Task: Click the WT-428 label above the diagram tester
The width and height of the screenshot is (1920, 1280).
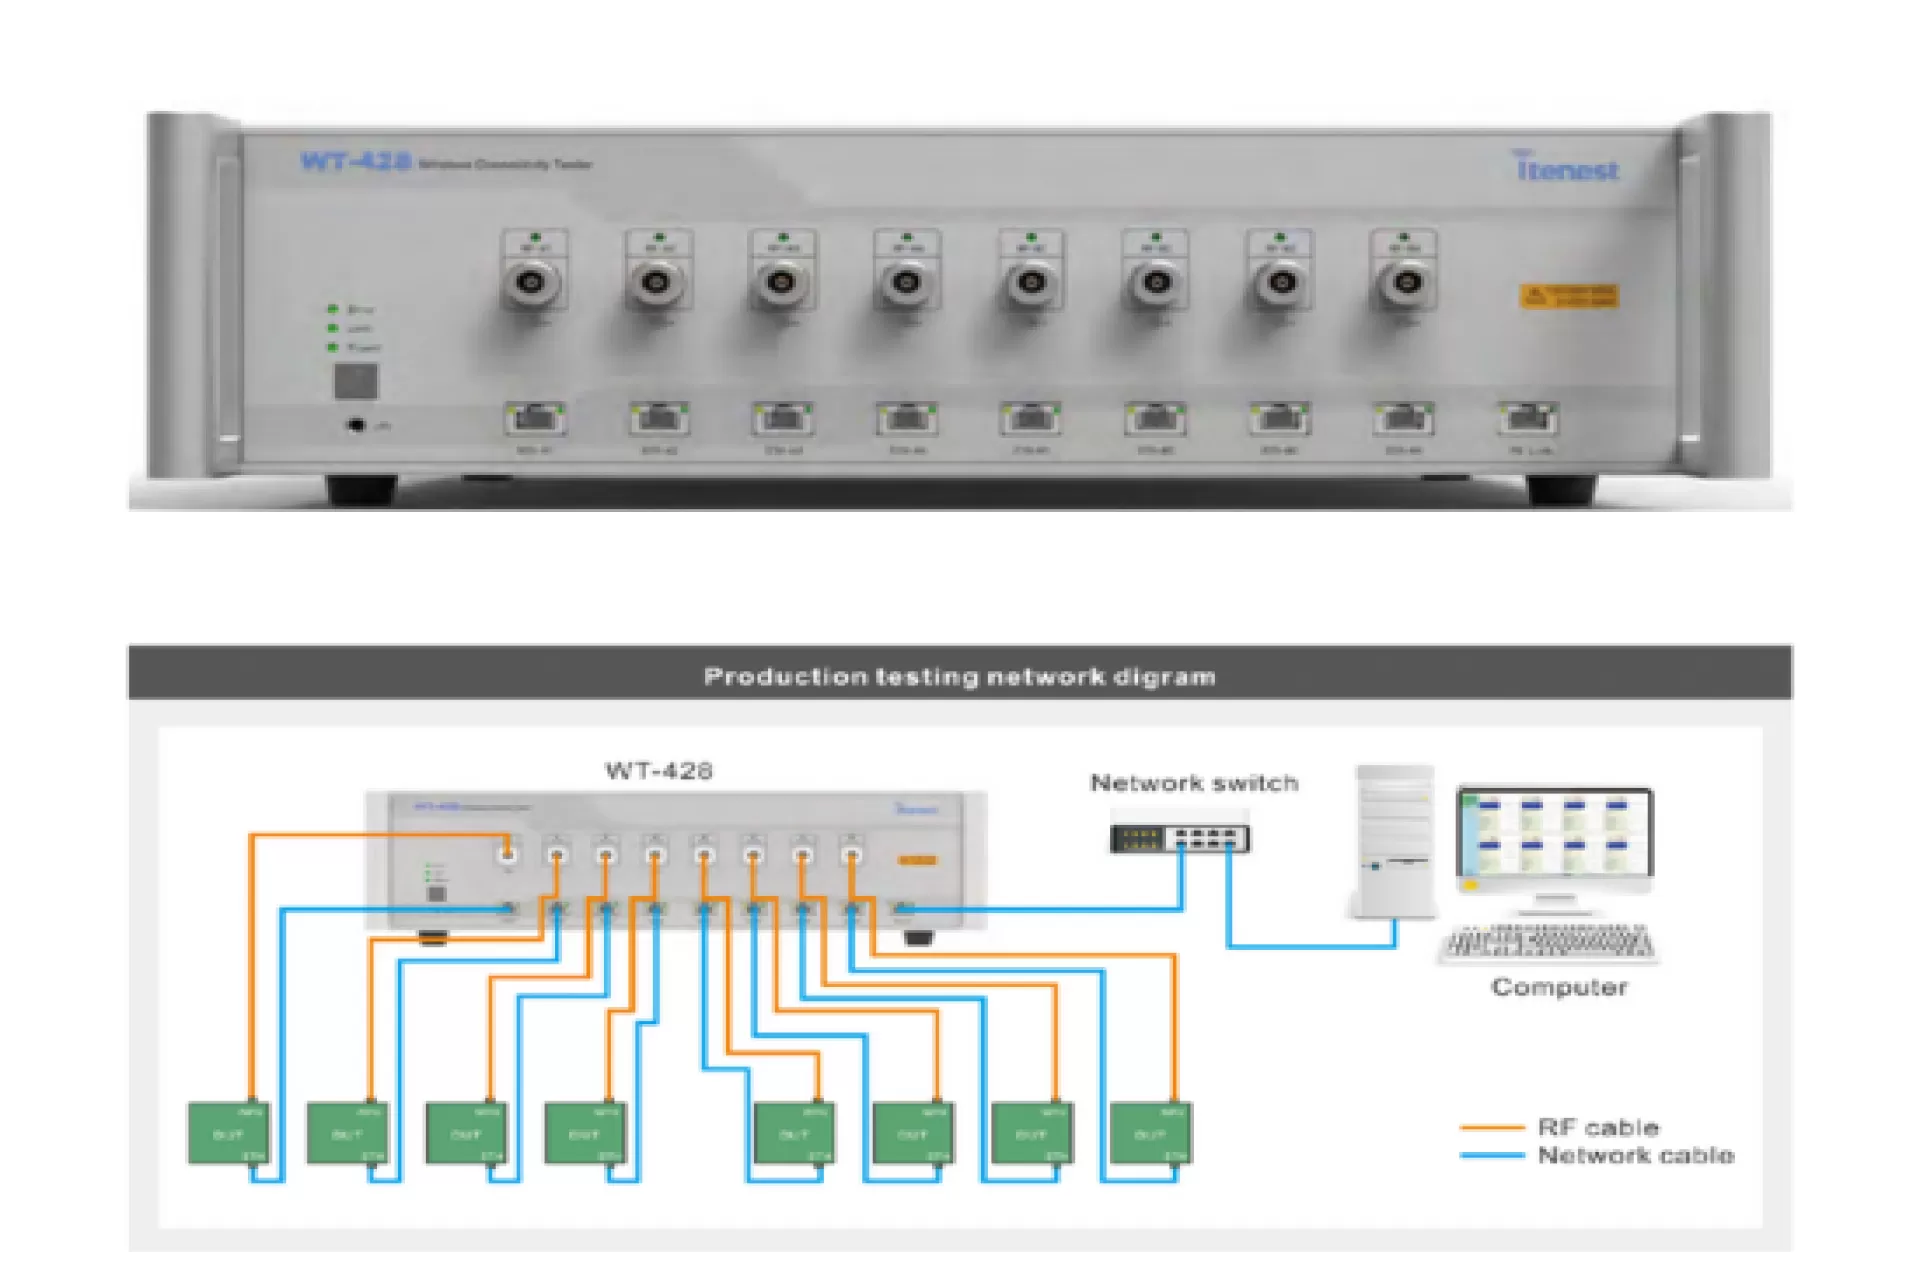Action: pos(659,771)
